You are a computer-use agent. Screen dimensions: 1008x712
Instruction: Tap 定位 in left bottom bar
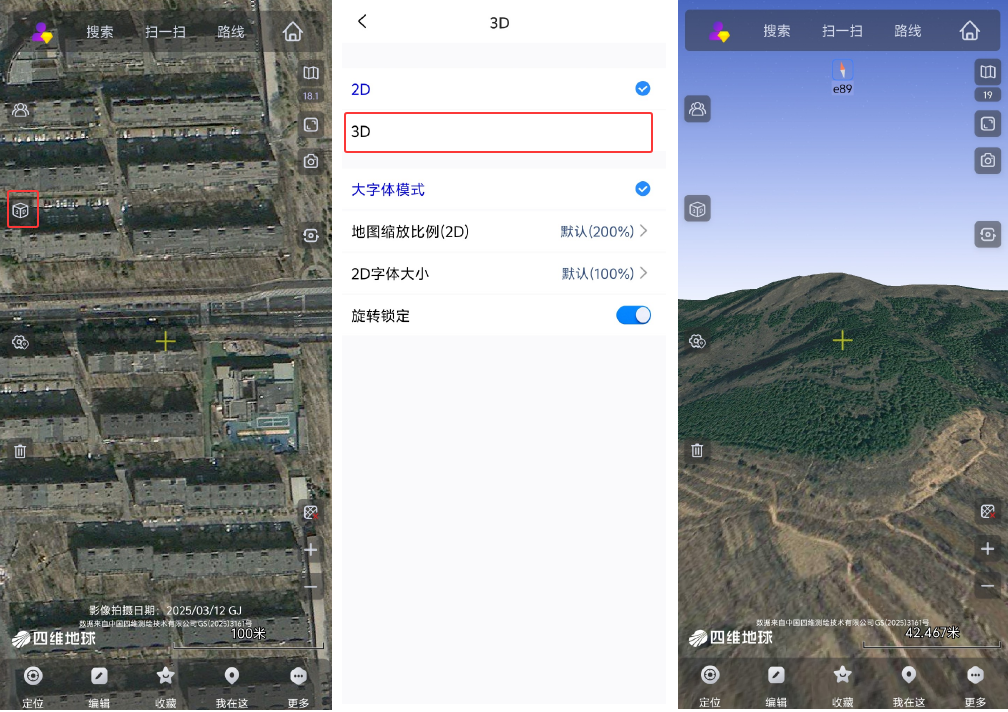click(x=33, y=686)
